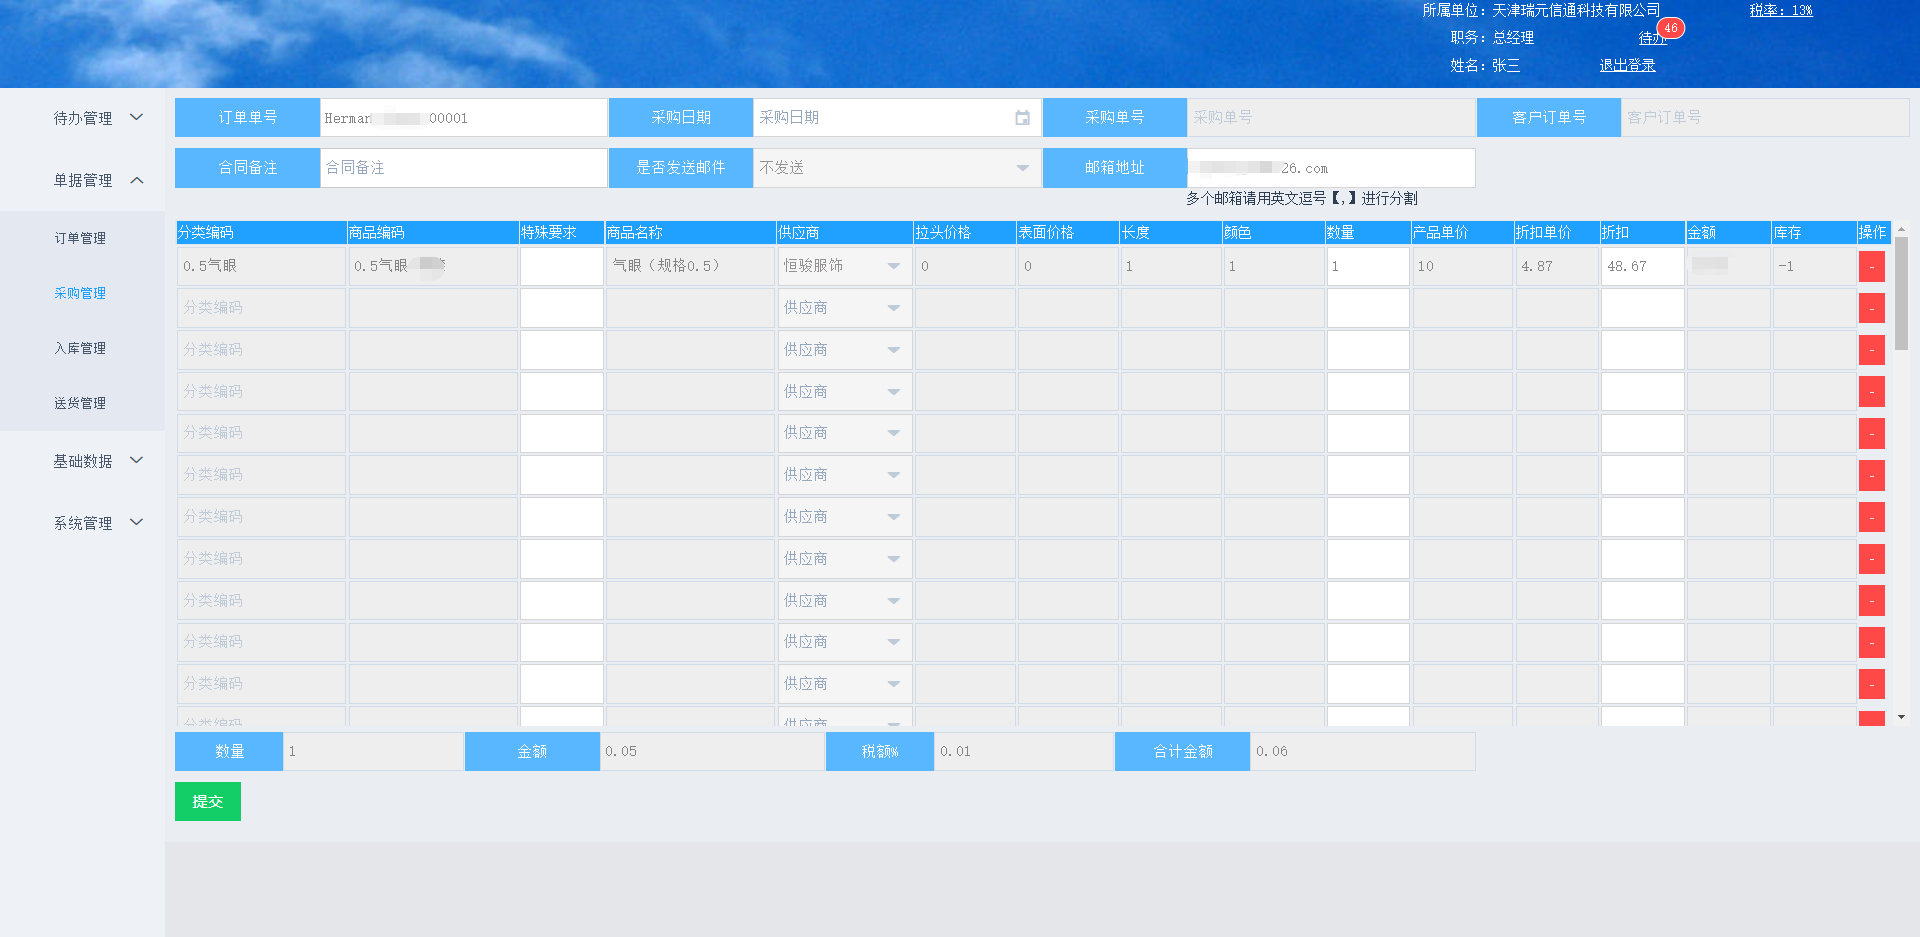Select 送货管理 in the sidebar

[x=80, y=403]
